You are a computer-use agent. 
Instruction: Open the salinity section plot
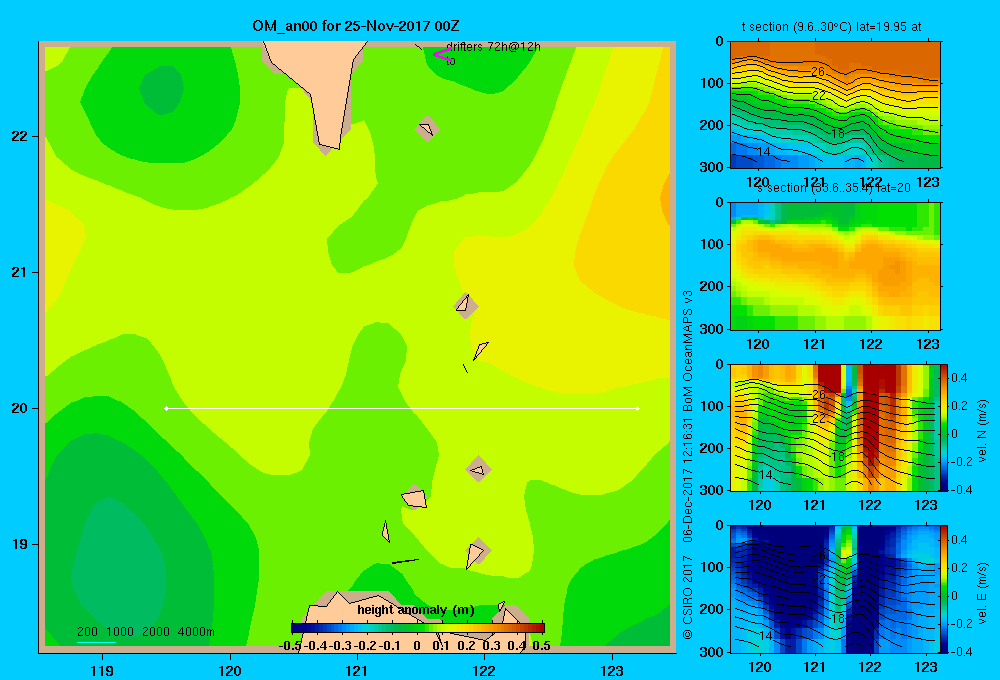click(x=835, y=266)
